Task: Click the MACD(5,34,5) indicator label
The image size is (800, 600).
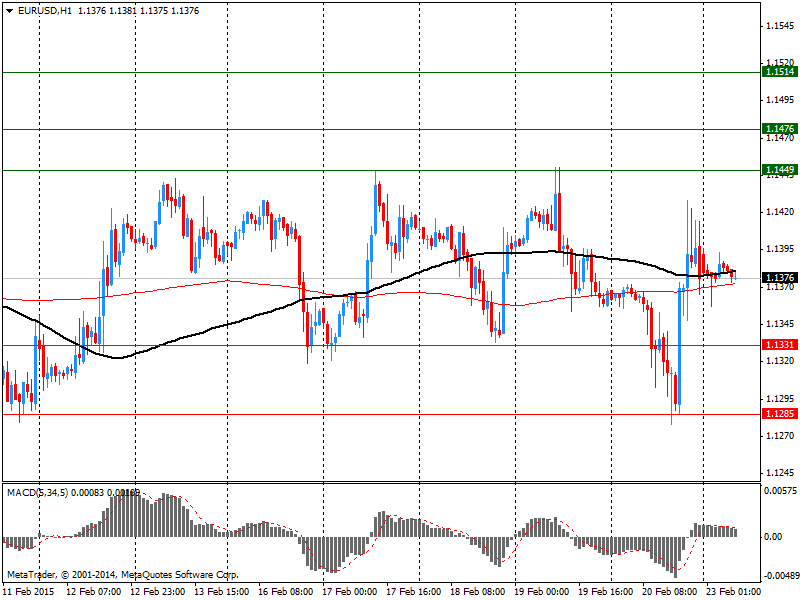Action: pyautogui.click(x=37, y=493)
